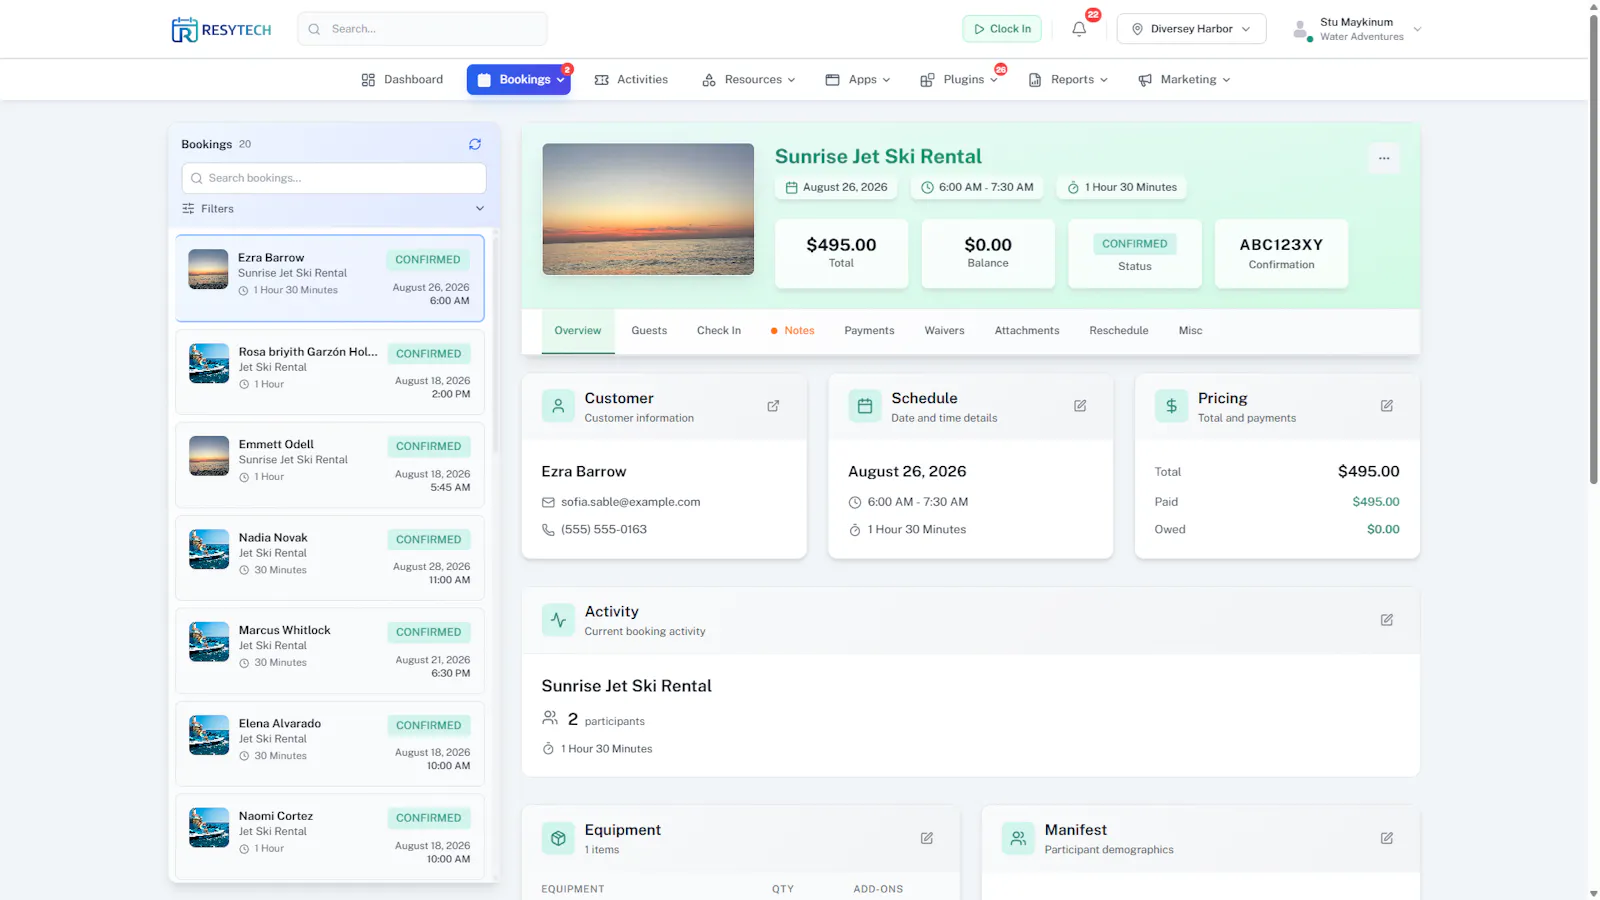Edit the Equipment card
The width and height of the screenshot is (1600, 900).
pos(927,838)
